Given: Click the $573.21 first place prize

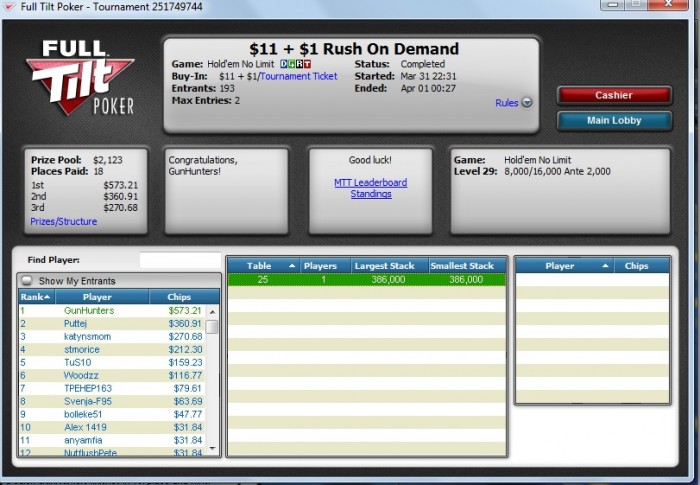Looking at the screenshot, I should [121, 185].
